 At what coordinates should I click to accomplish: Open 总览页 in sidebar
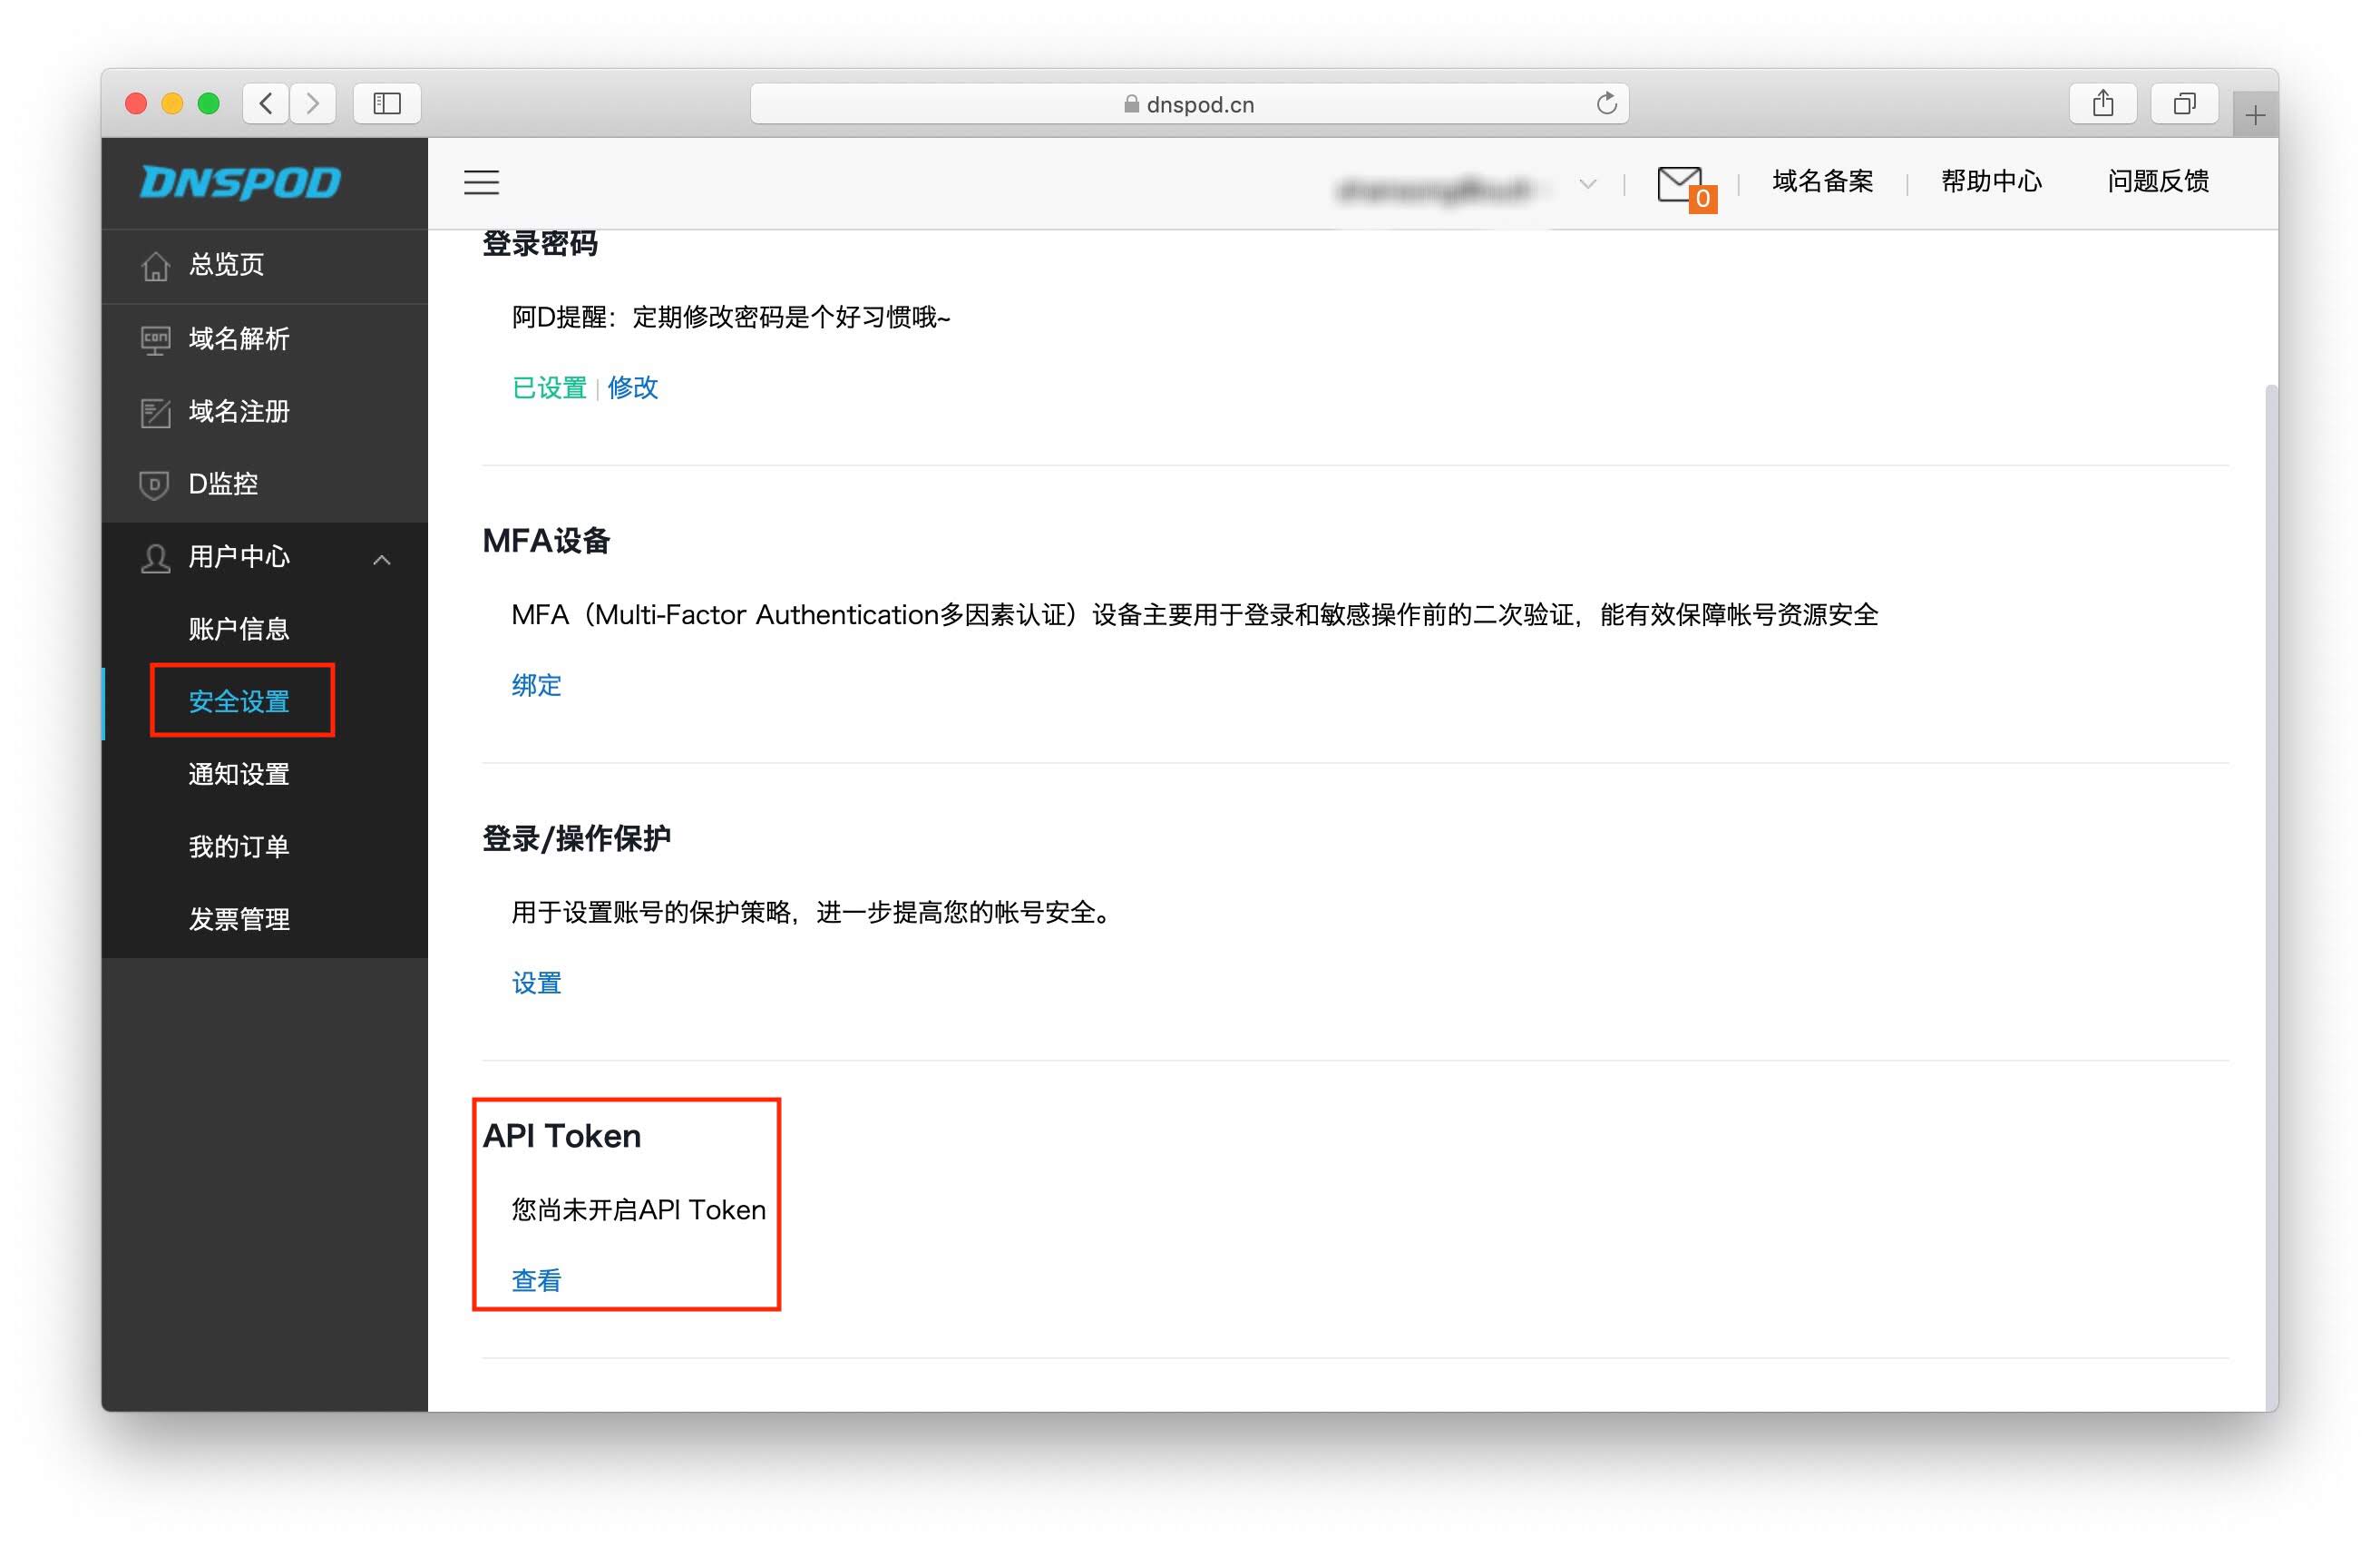point(227,265)
